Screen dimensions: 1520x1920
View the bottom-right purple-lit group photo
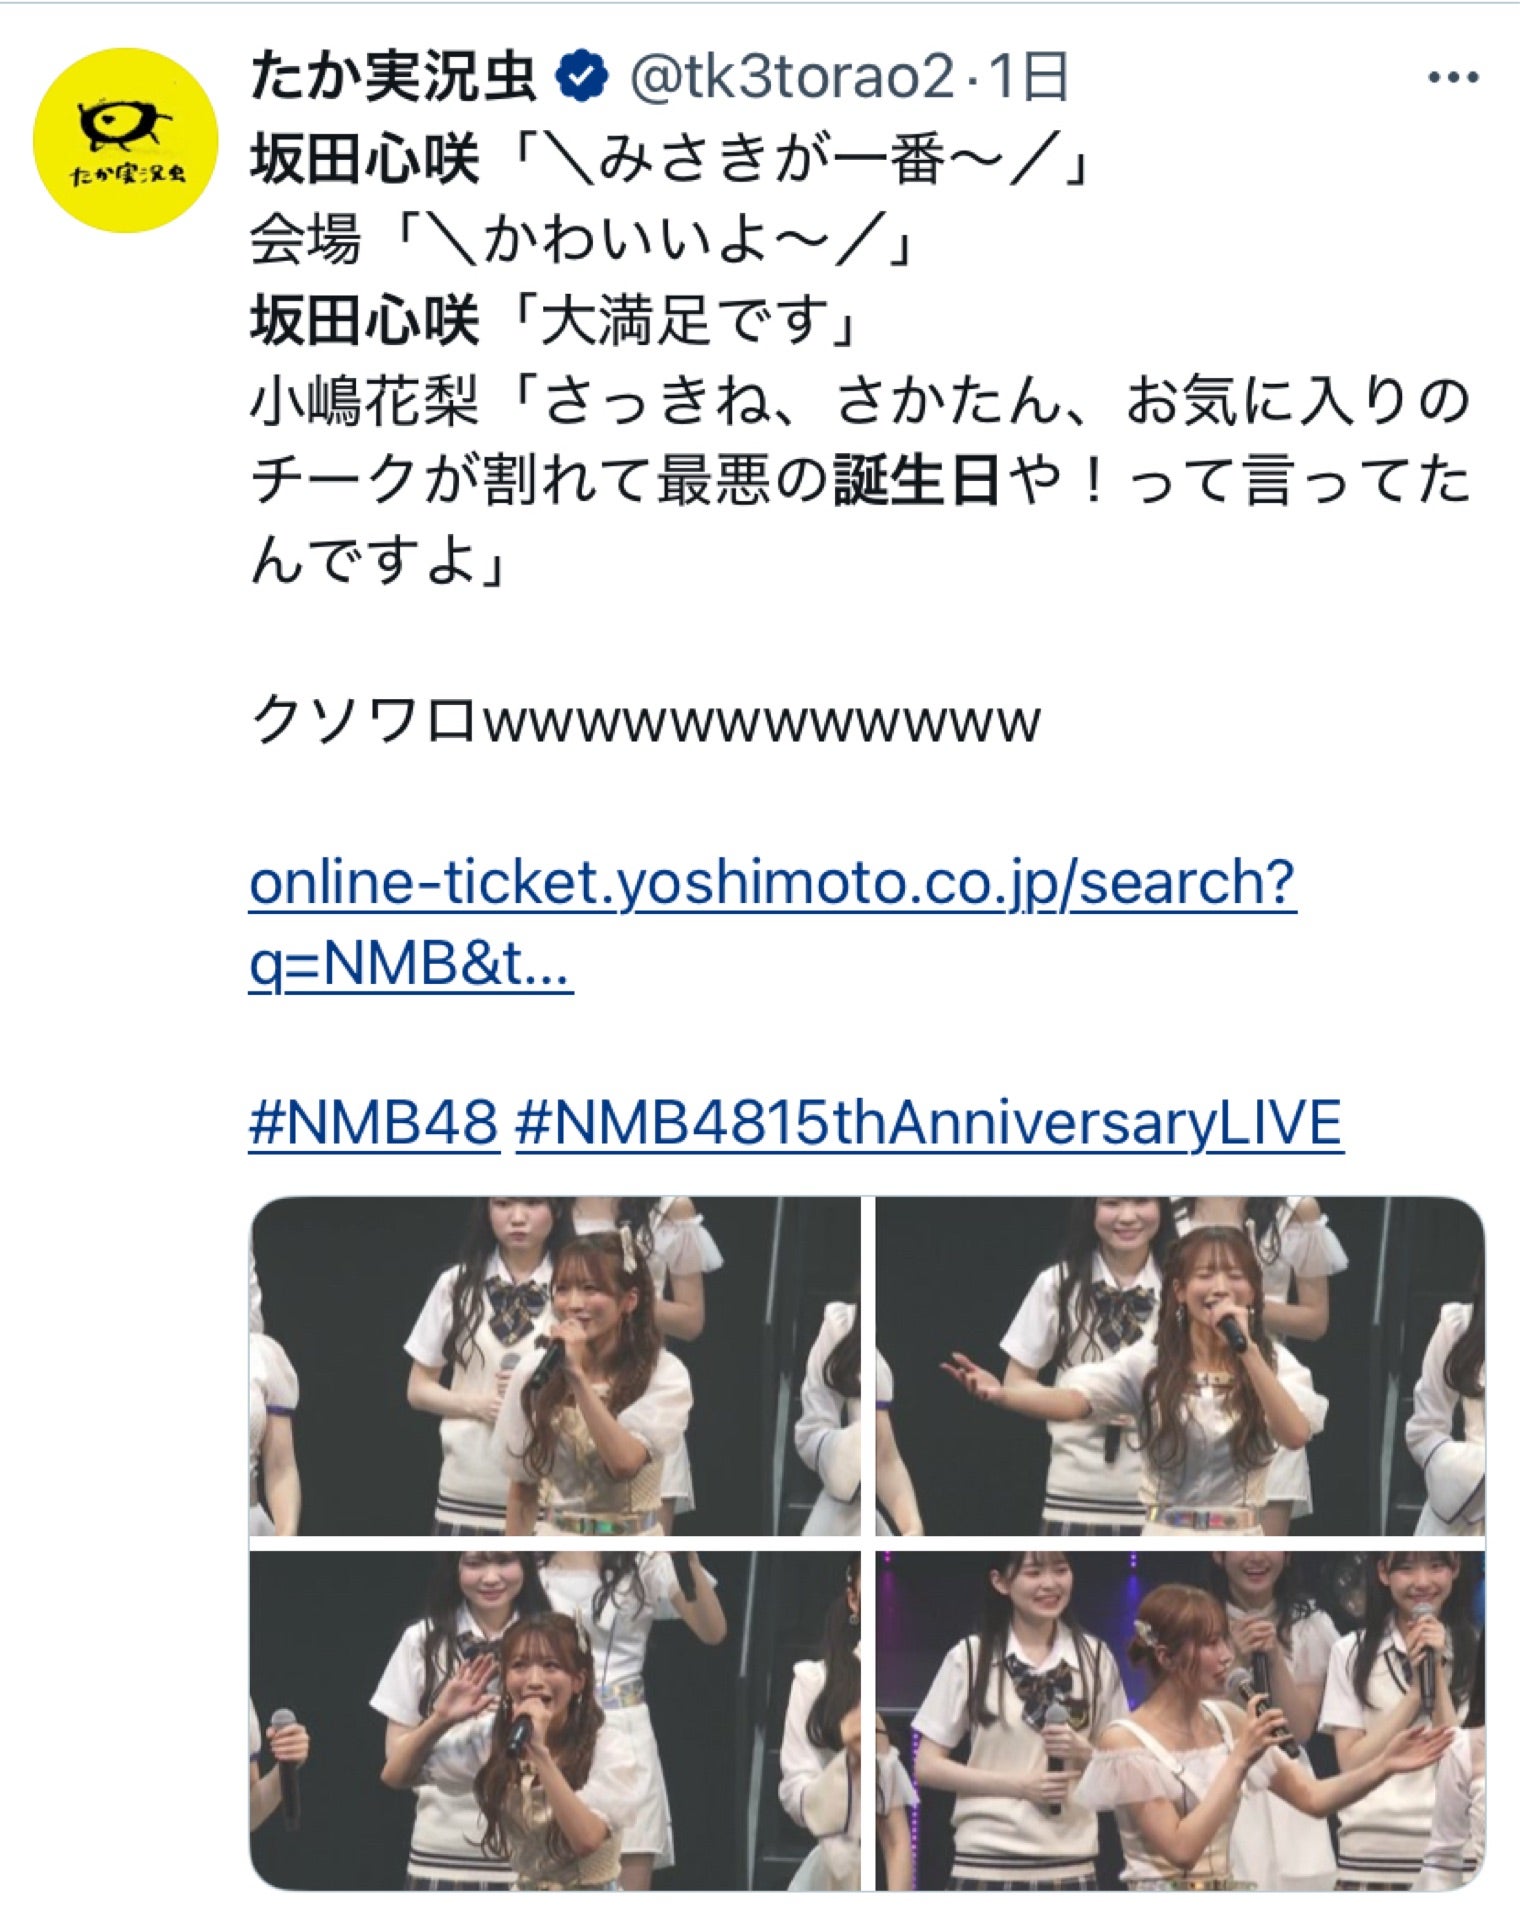click(x=1180, y=1720)
